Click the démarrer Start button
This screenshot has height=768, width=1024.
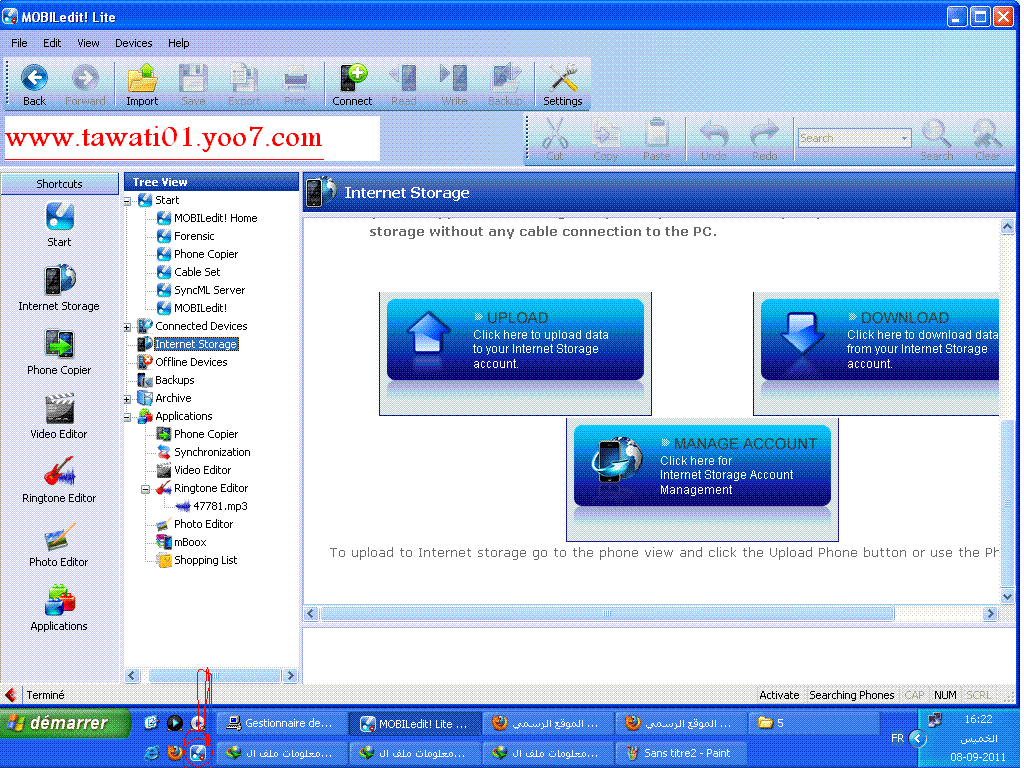(65, 724)
